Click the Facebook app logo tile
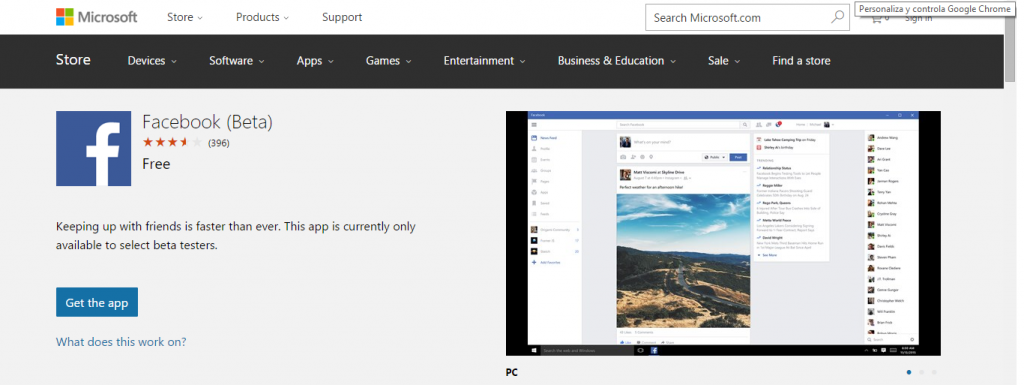This screenshot has height=385, width=1024. click(93, 149)
